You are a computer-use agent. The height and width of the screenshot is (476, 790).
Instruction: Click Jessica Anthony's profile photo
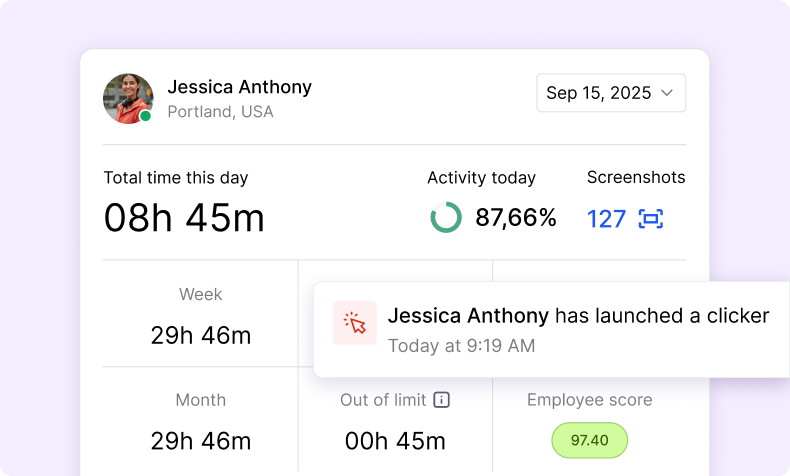128,98
